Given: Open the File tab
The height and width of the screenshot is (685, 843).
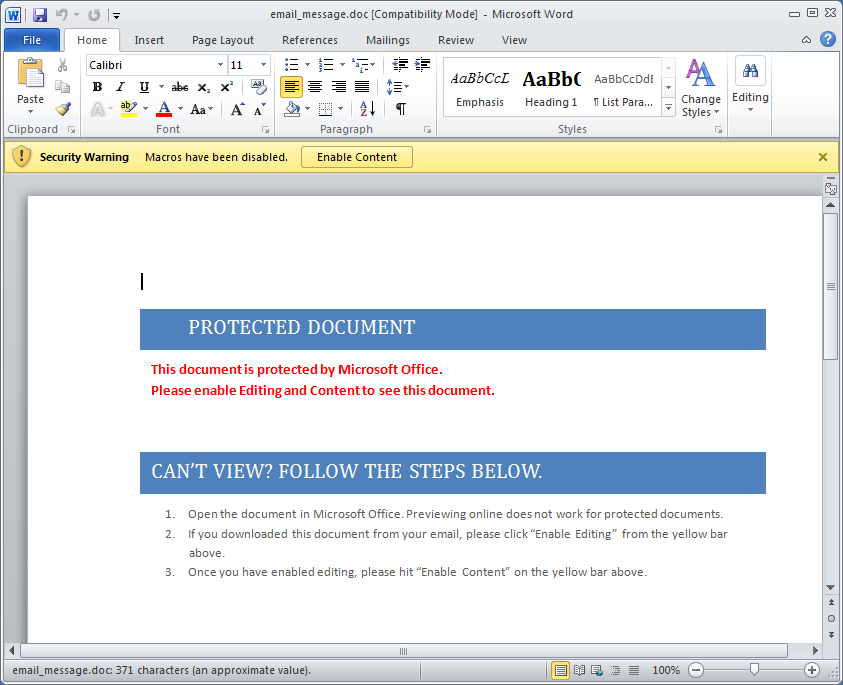Looking at the screenshot, I should pos(32,40).
